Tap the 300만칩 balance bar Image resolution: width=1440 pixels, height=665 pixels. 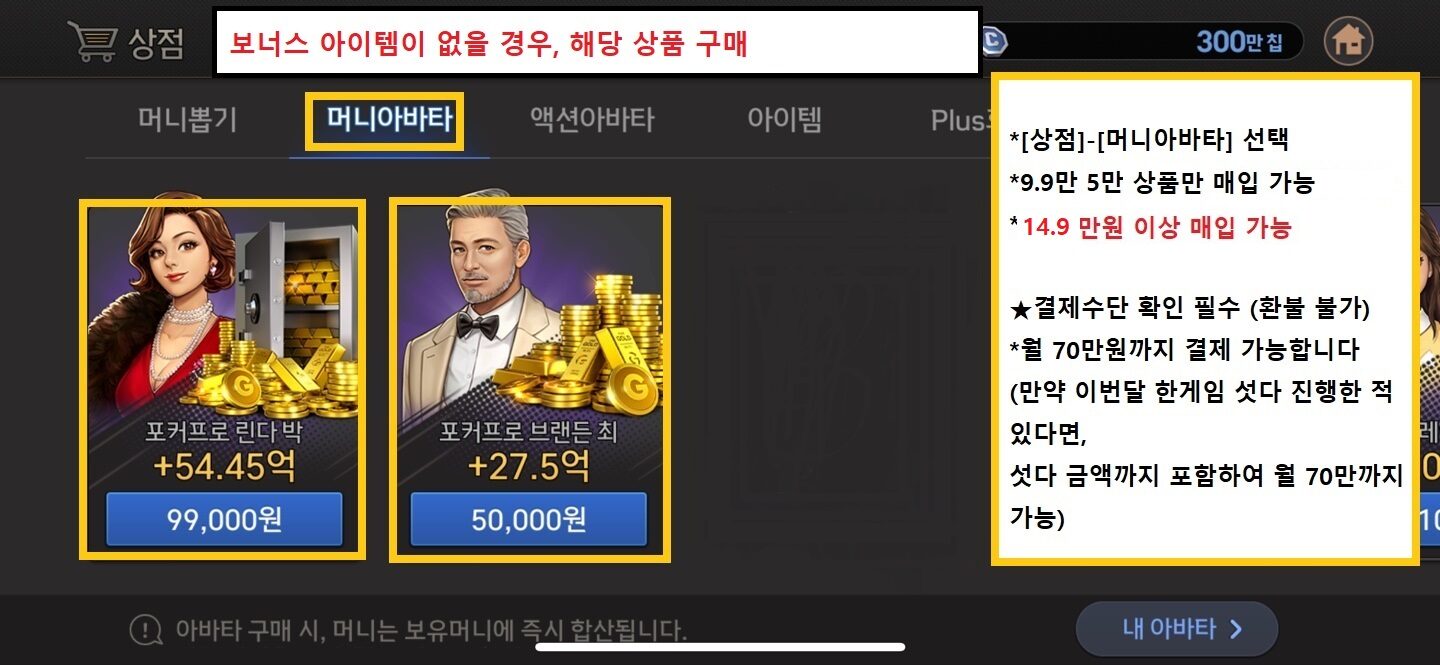pyautogui.click(x=1140, y=41)
